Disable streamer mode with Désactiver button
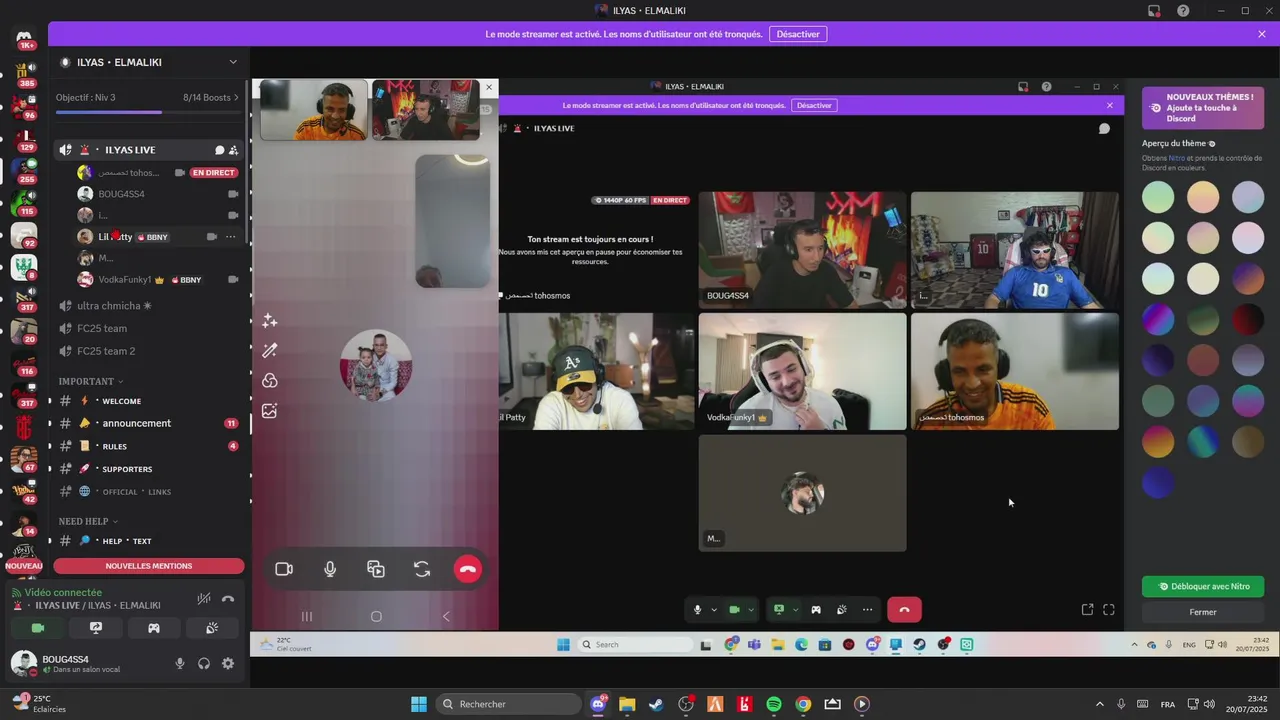The image size is (1280, 720). tap(798, 34)
